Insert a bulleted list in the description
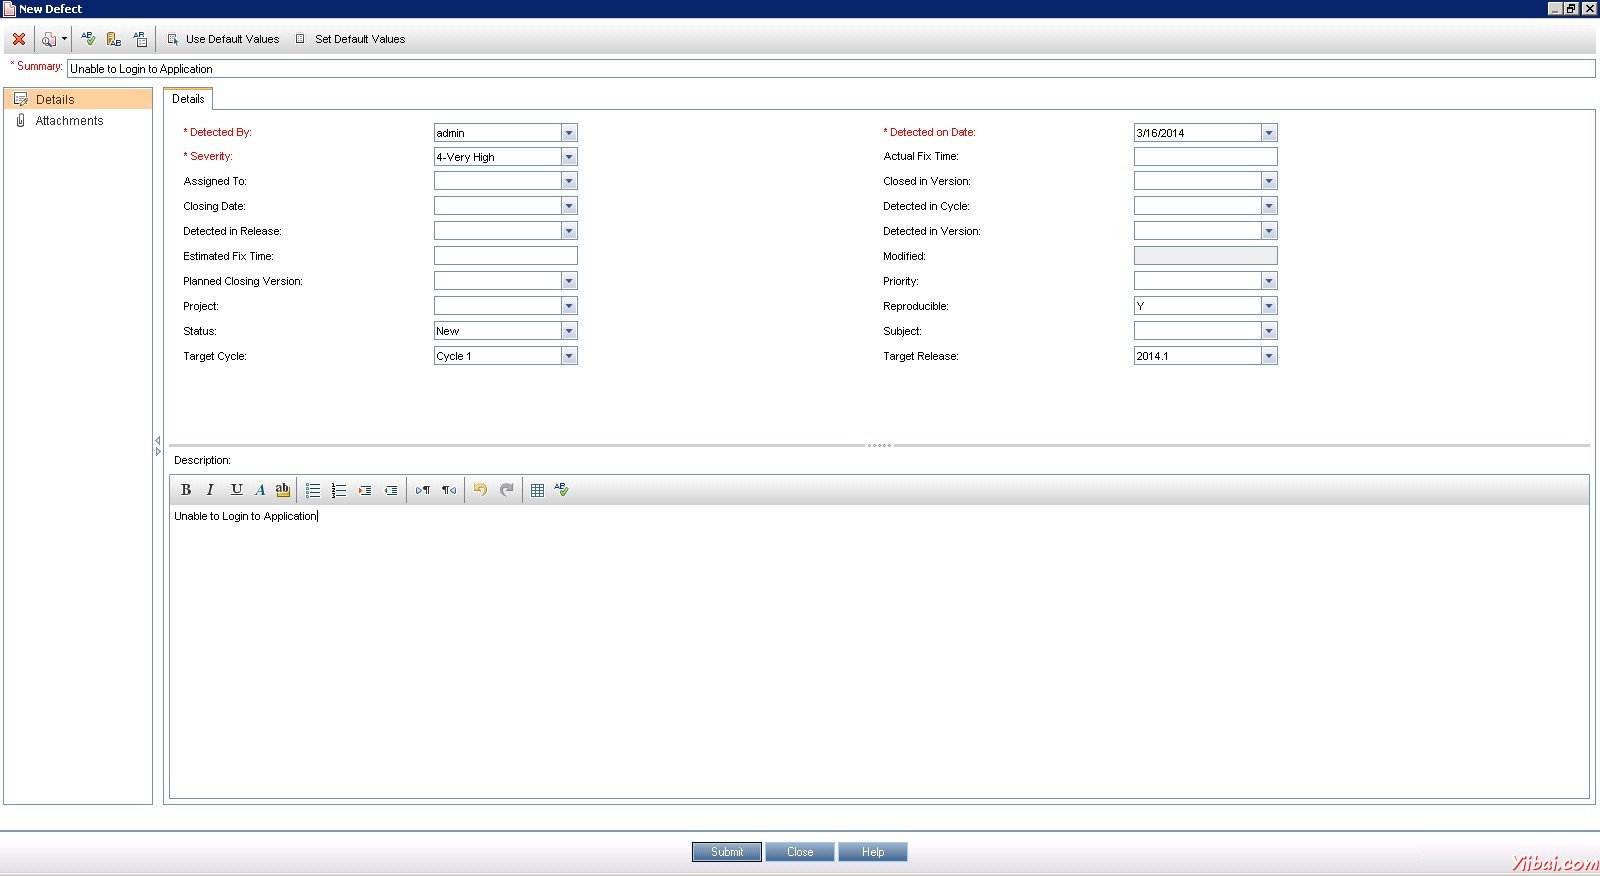 click(313, 490)
